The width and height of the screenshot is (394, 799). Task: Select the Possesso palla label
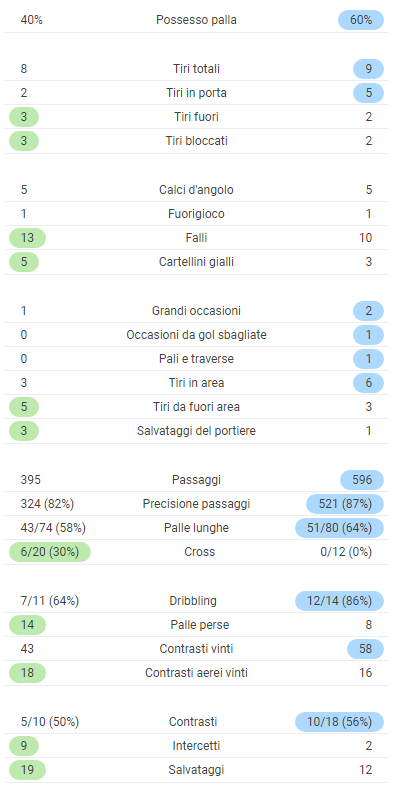point(196,20)
